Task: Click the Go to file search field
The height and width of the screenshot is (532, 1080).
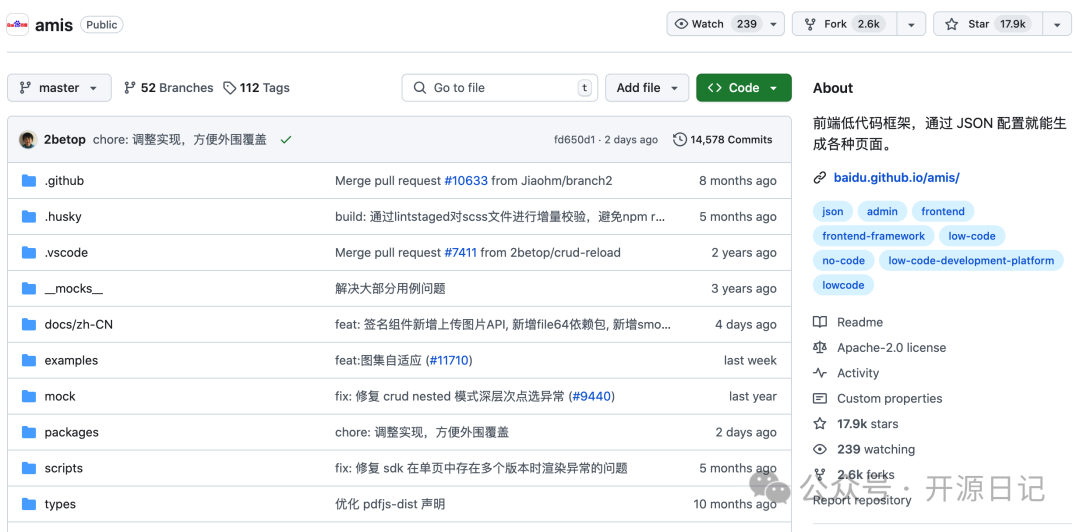Action: click(500, 88)
